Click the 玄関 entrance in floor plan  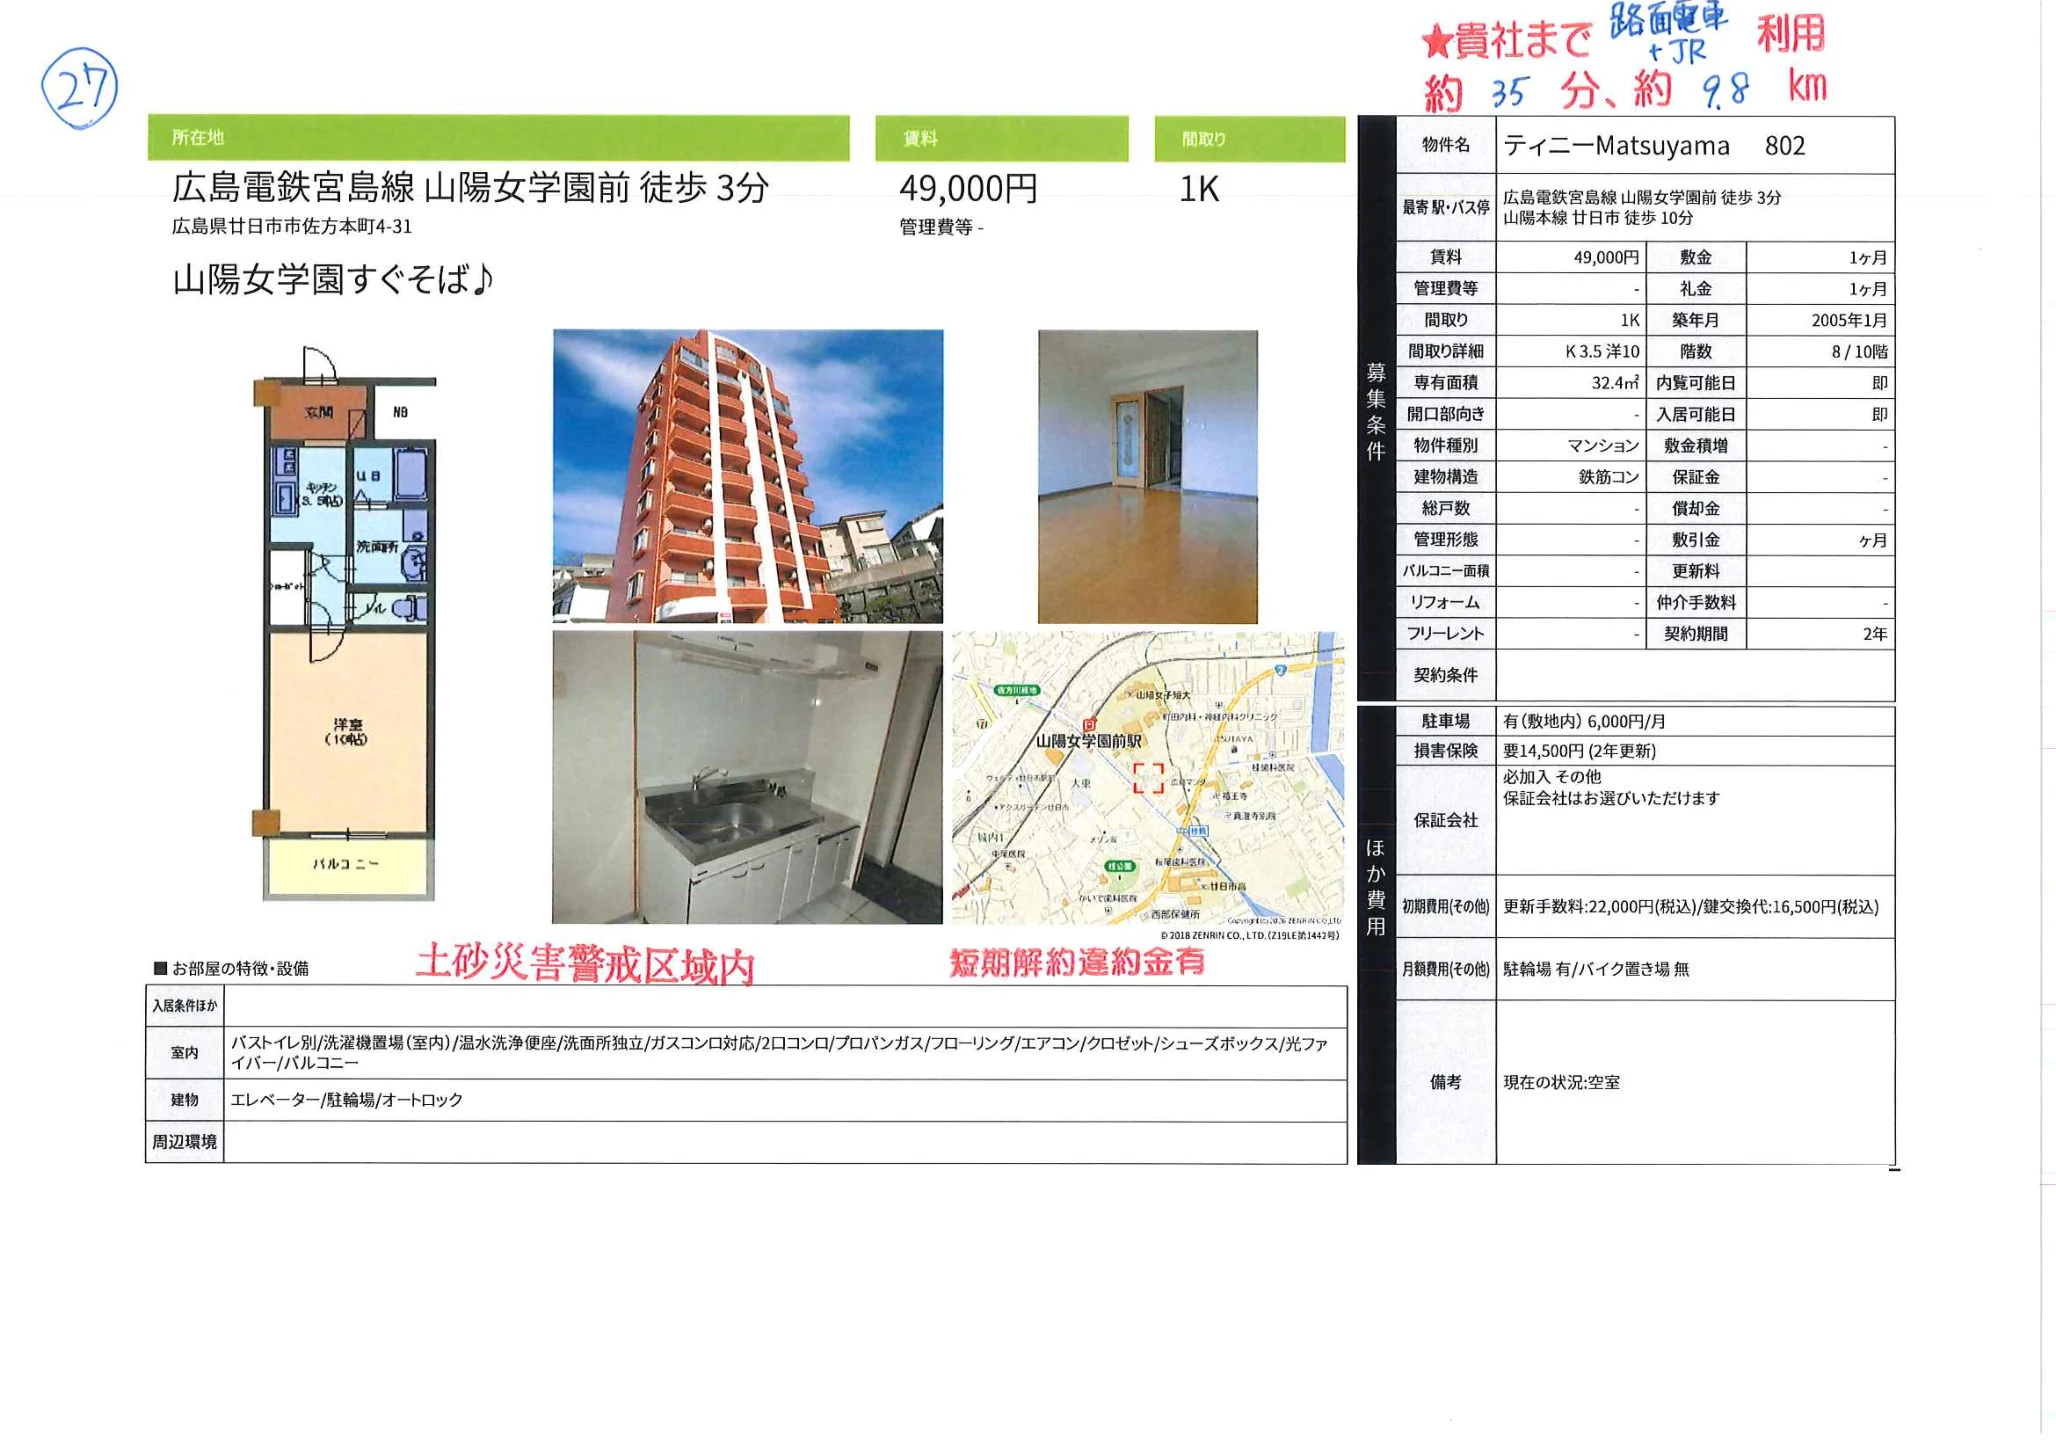[x=318, y=413]
